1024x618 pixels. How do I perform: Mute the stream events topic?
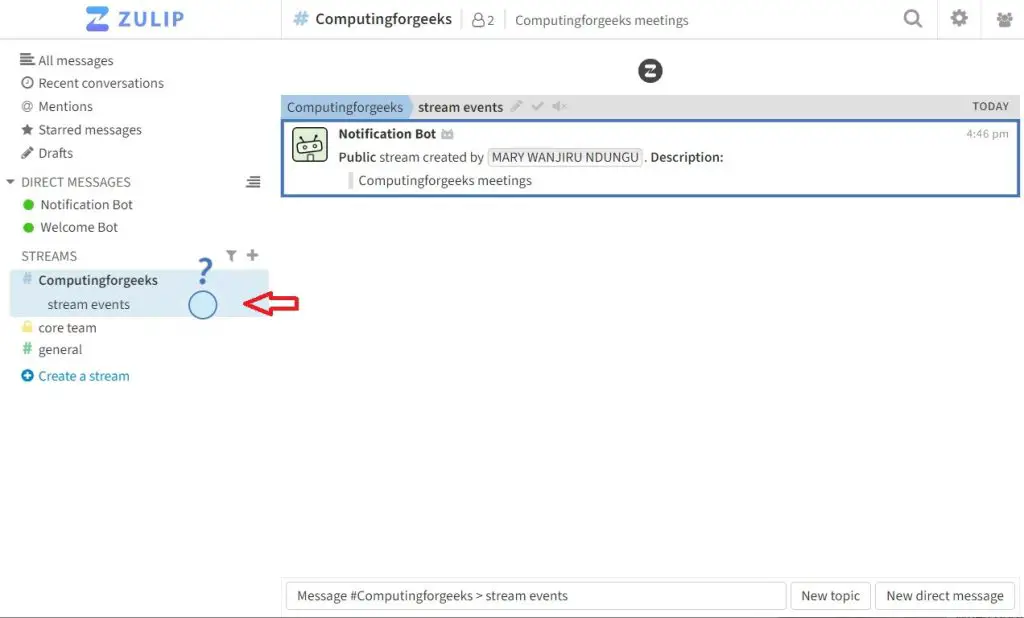(x=560, y=106)
